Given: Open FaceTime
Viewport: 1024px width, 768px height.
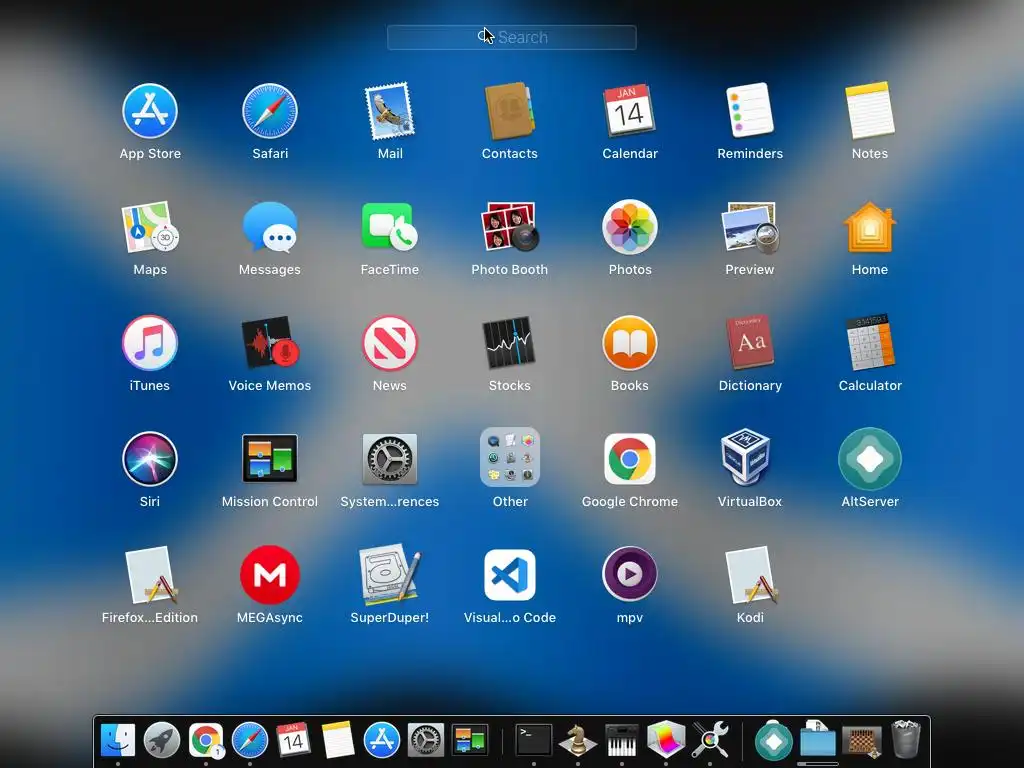Looking at the screenshot, I should click(390, 227).
